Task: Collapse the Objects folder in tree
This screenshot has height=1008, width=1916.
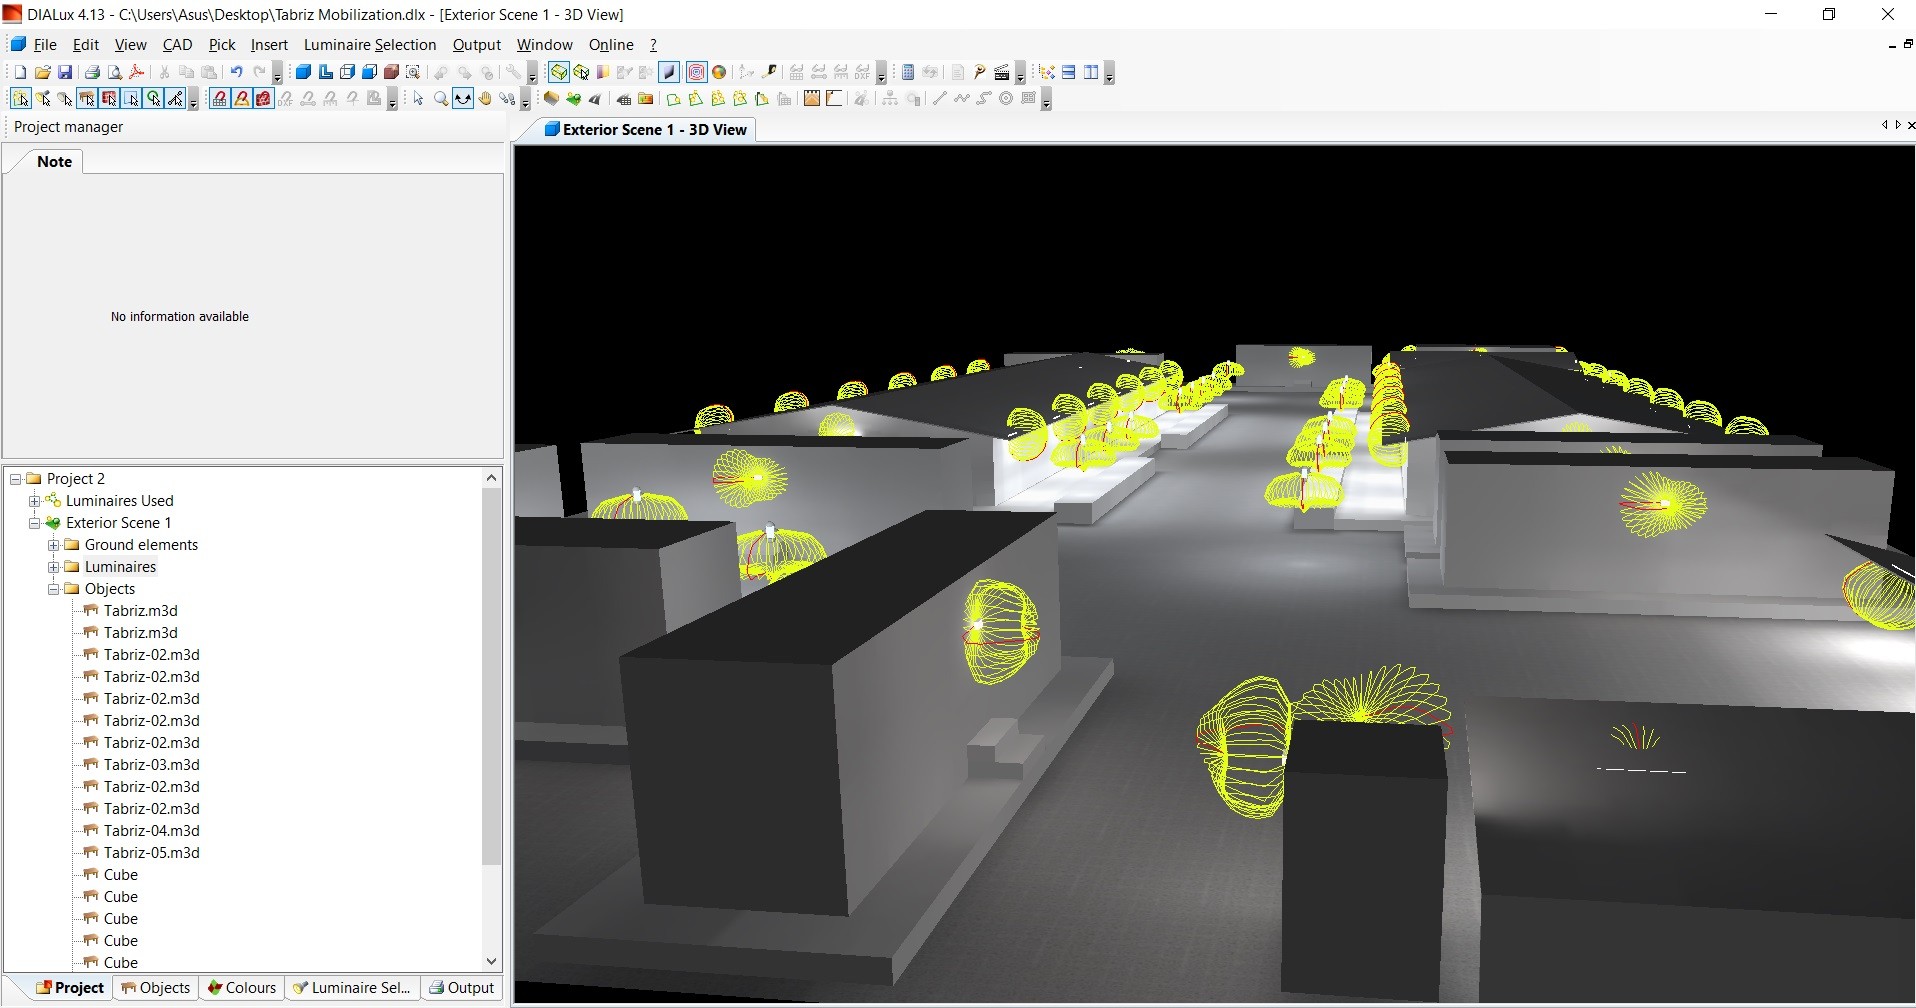Action: coord(54,589)
